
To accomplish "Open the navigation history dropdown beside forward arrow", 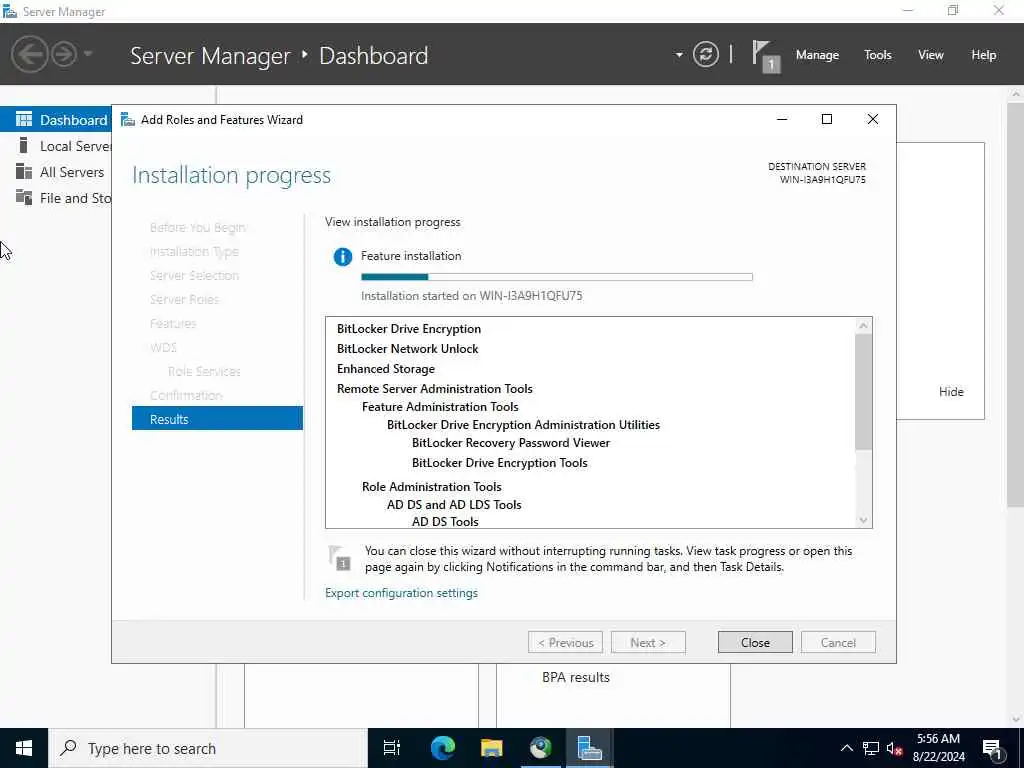I will (x=88, y=54).
